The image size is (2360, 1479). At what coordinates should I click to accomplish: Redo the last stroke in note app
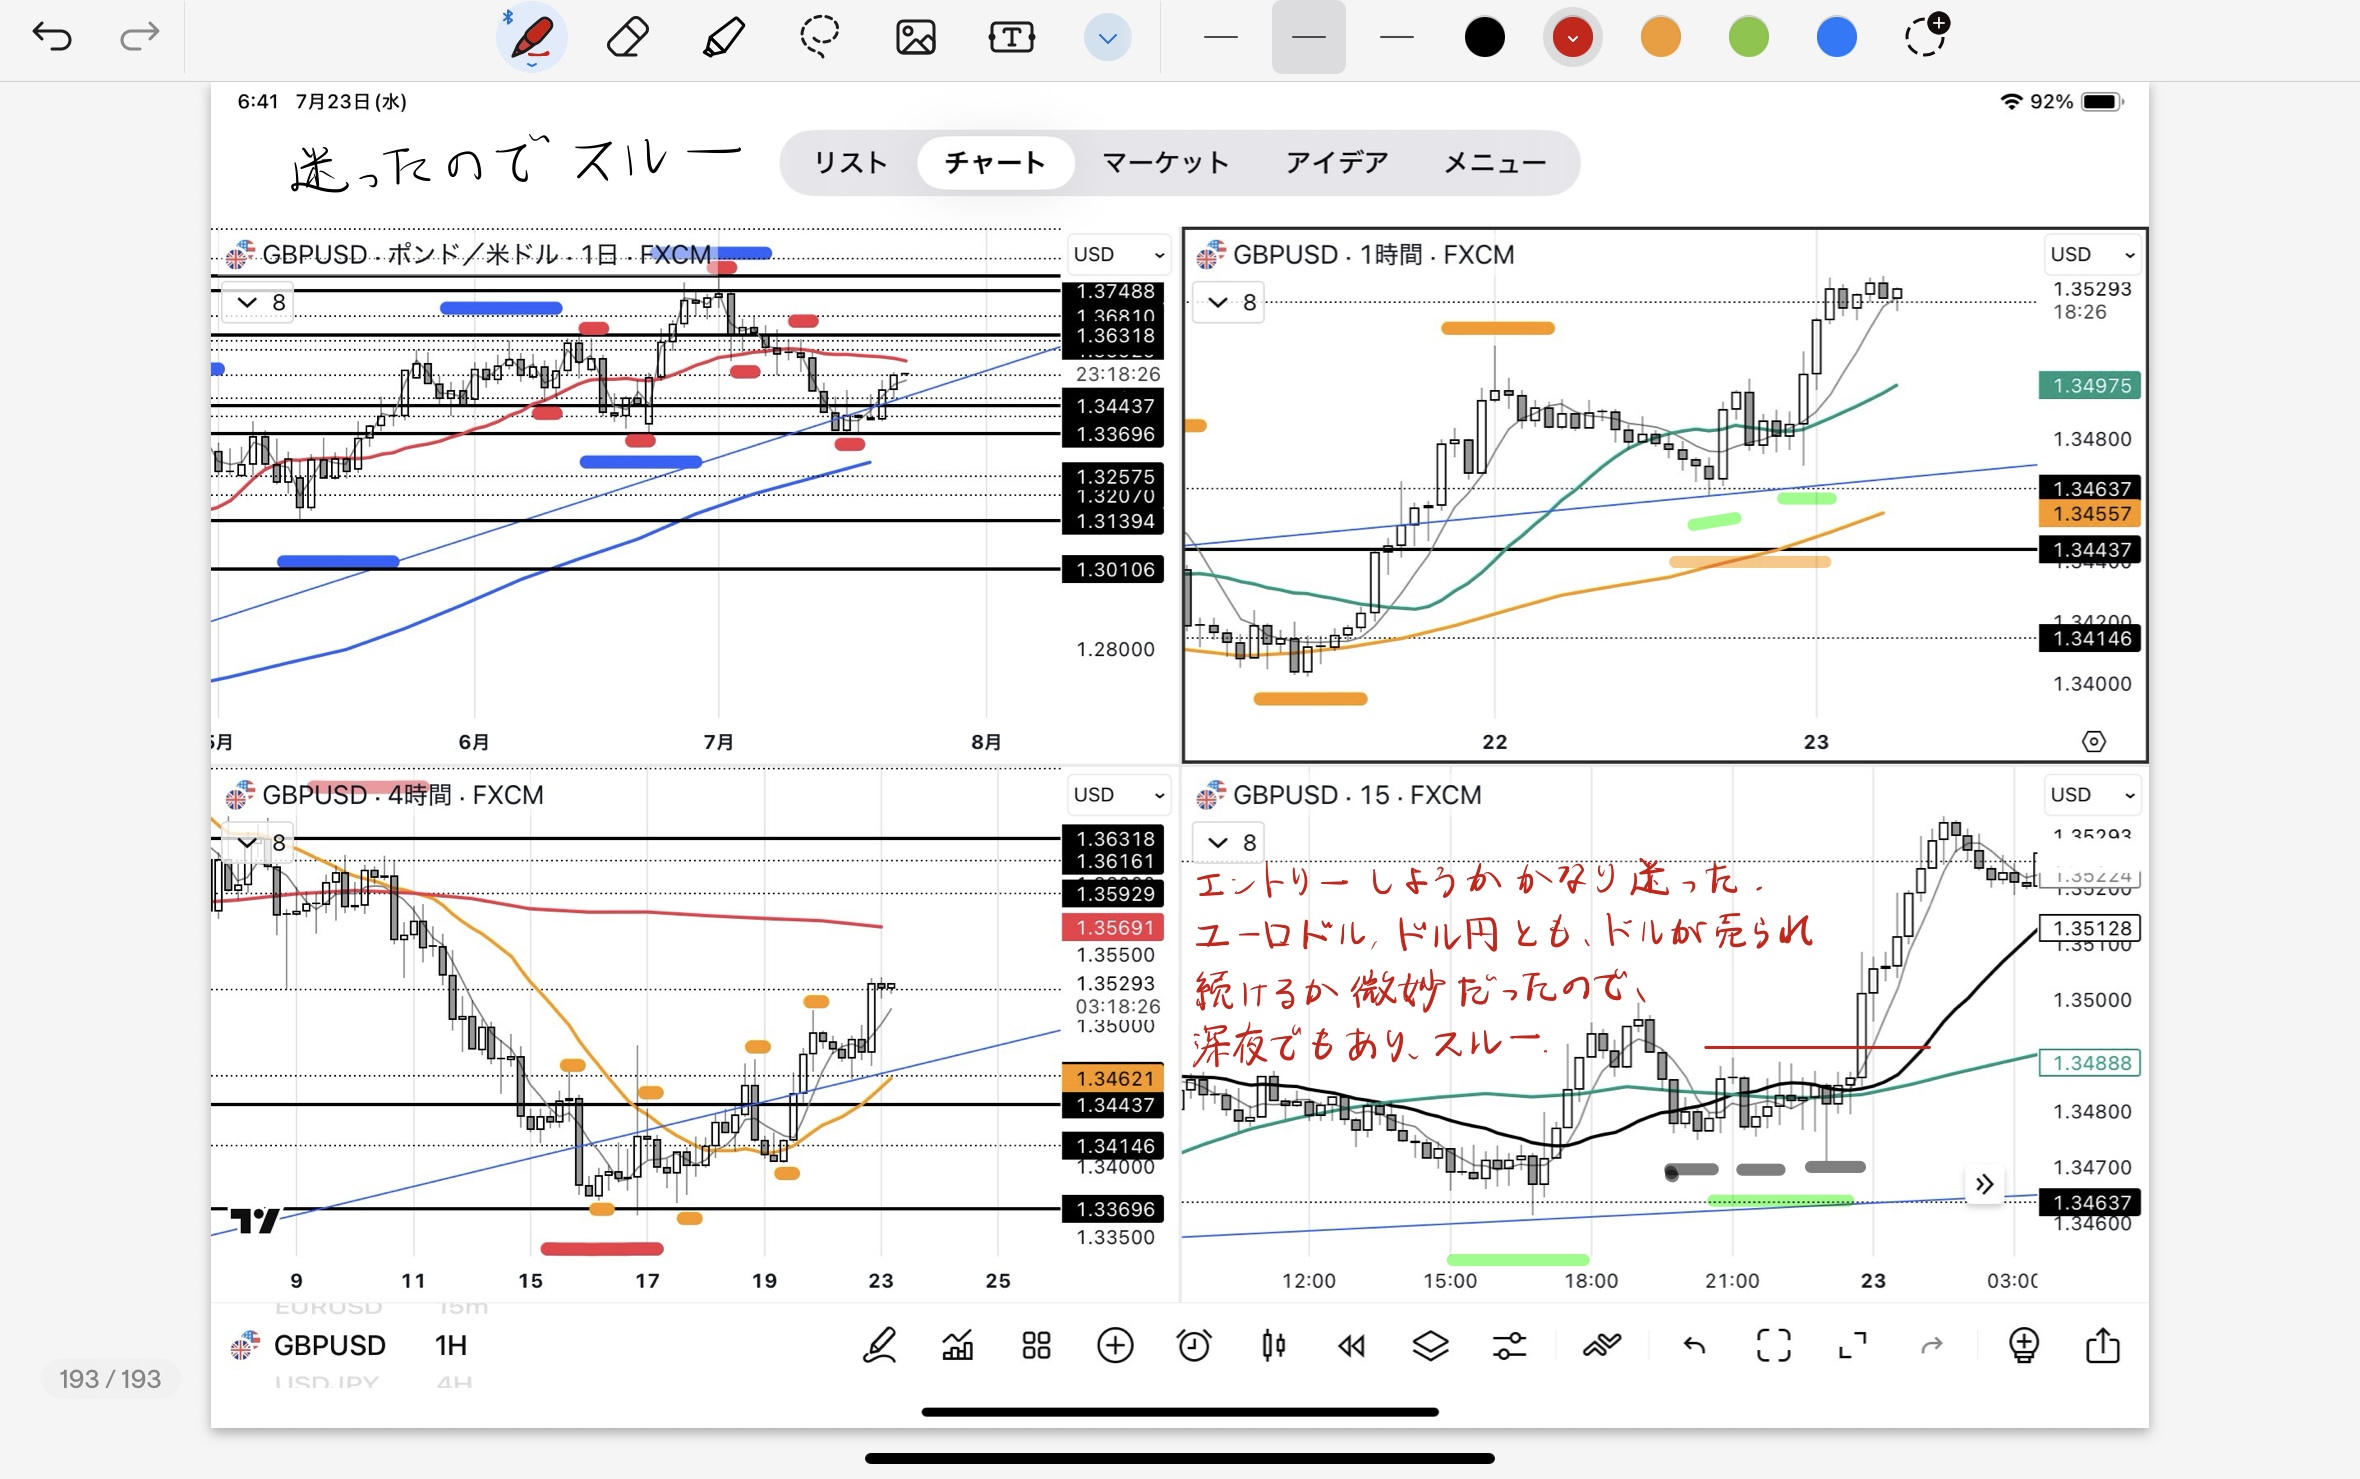click(x=139, y=37)
